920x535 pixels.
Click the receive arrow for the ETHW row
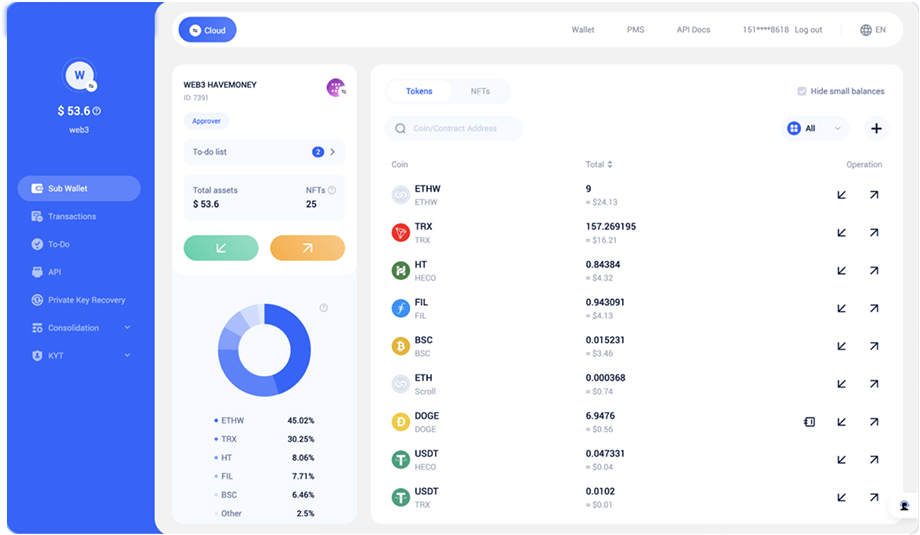[841, 195]
